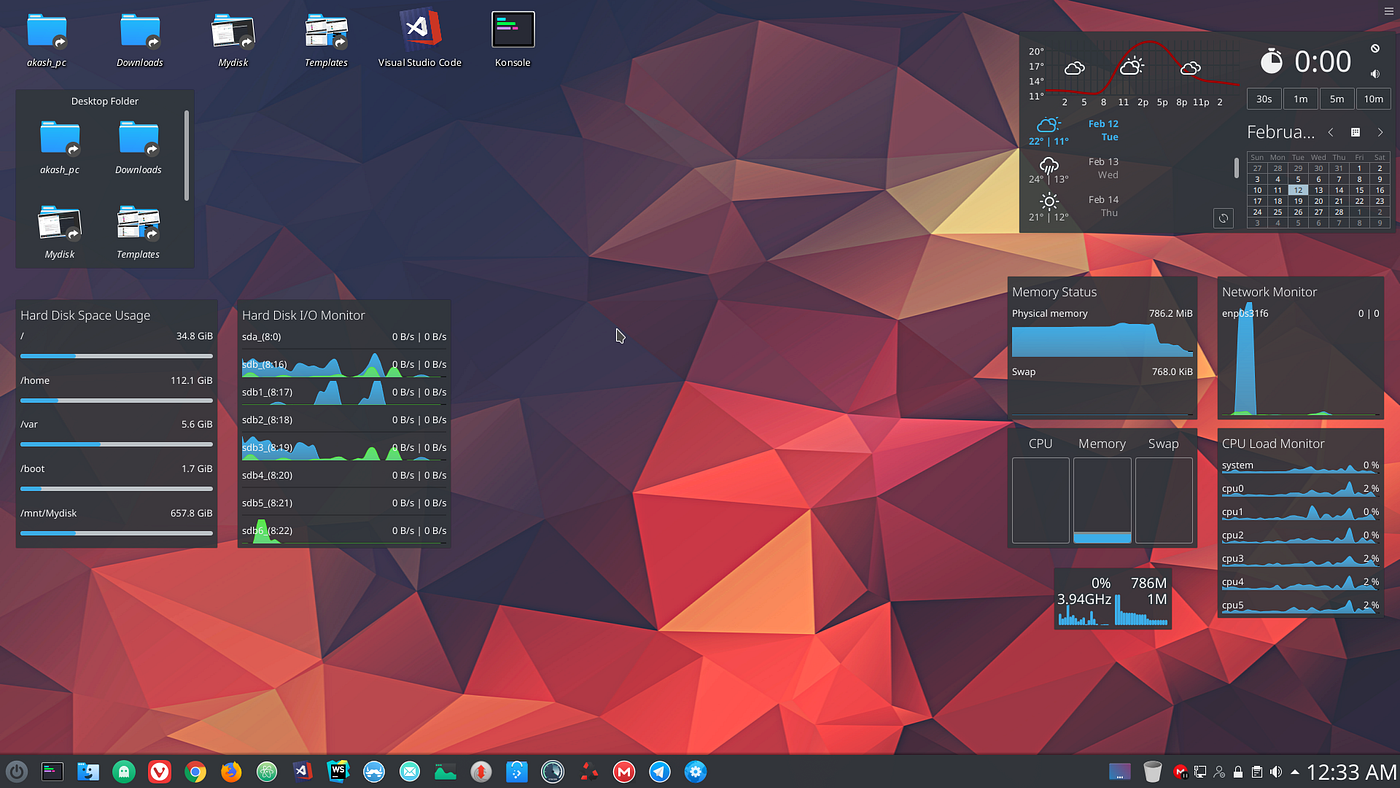This screenshot has height=788, width=1400.
Task: Open Telegram from the taskbar
Action: coord(659,771)
